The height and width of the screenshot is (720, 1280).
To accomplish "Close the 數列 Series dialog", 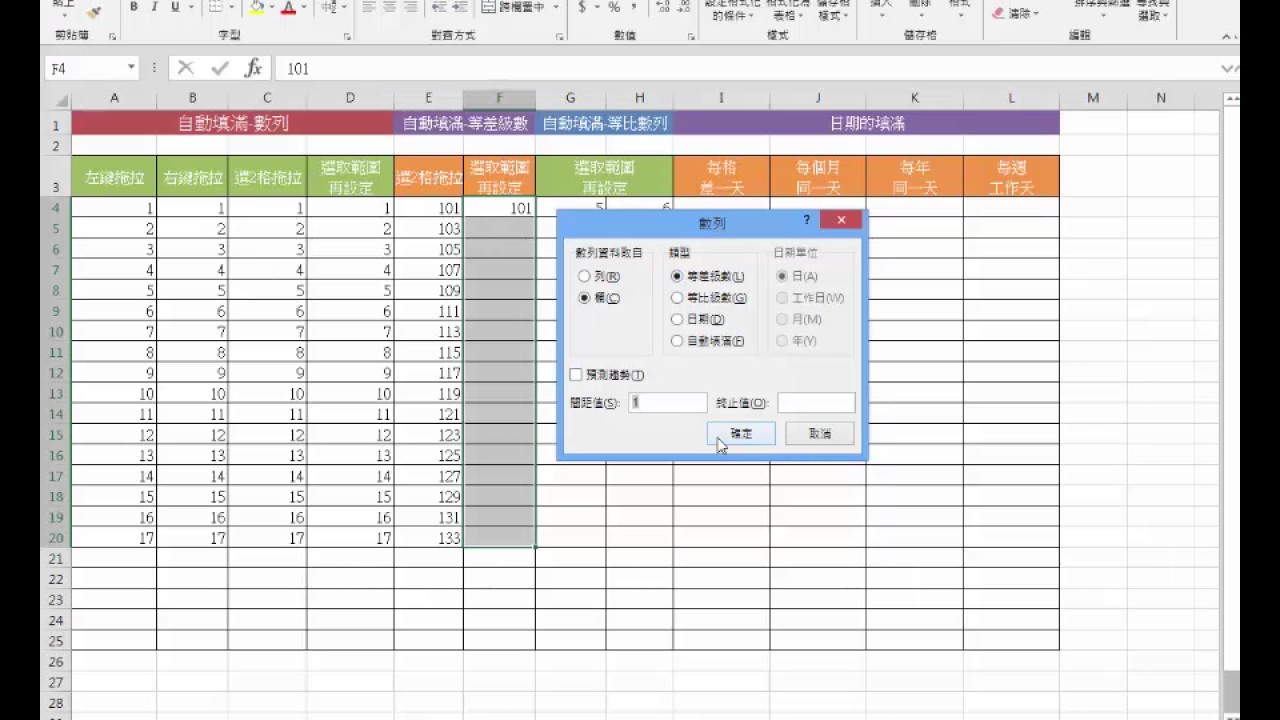I will [x=840, y=220].
